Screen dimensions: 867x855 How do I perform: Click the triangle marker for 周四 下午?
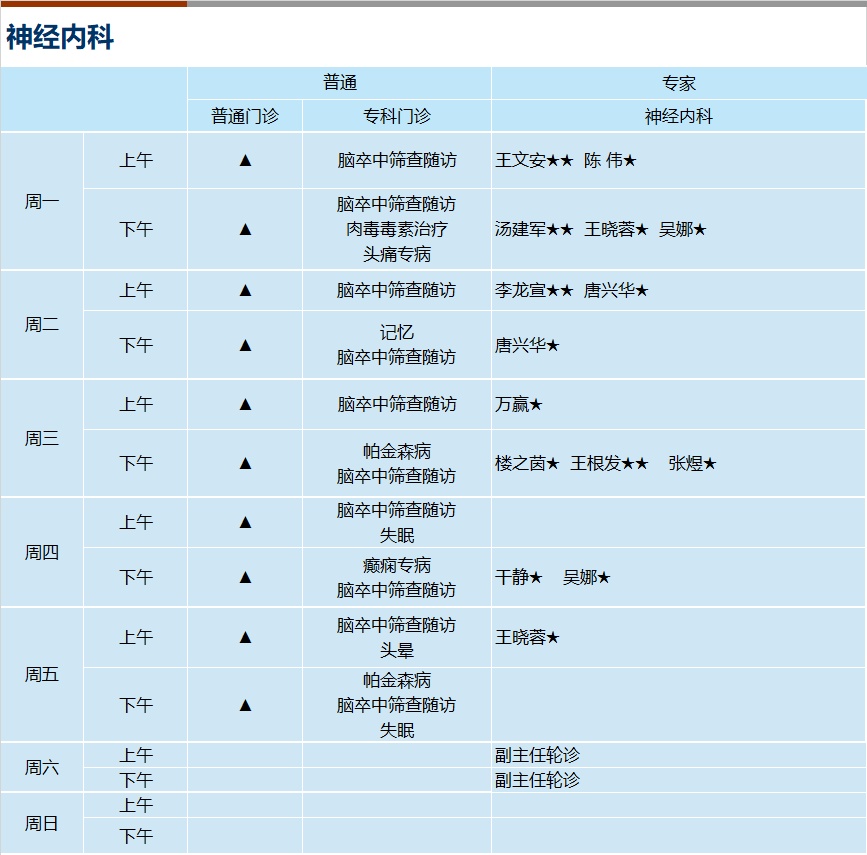click(245, 577)
